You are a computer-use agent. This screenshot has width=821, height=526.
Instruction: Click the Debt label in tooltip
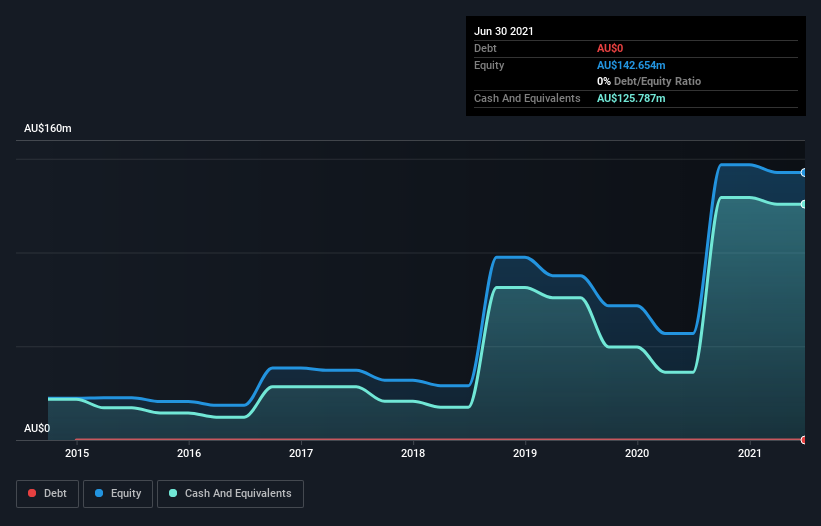[485, 48]
